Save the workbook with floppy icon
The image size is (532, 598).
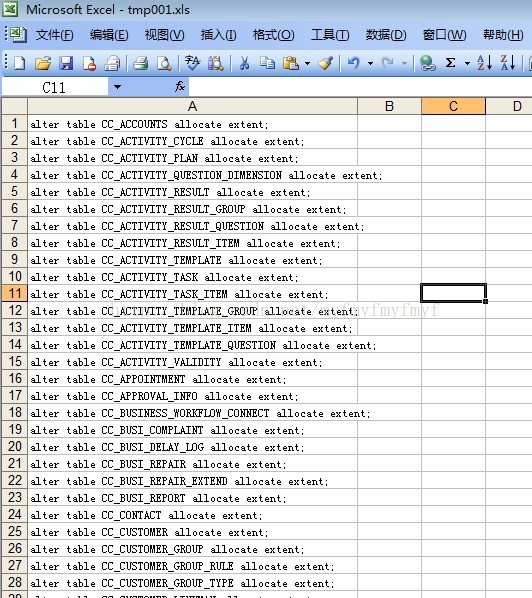pyautogui.click(x=66, y=63)
